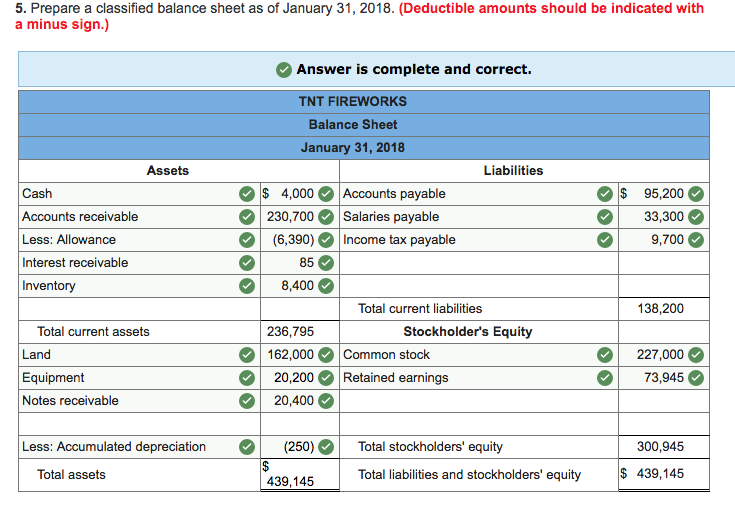Click the Less: Accumulated depreciation label
The image size is (735, 524).
coord(114,447)
